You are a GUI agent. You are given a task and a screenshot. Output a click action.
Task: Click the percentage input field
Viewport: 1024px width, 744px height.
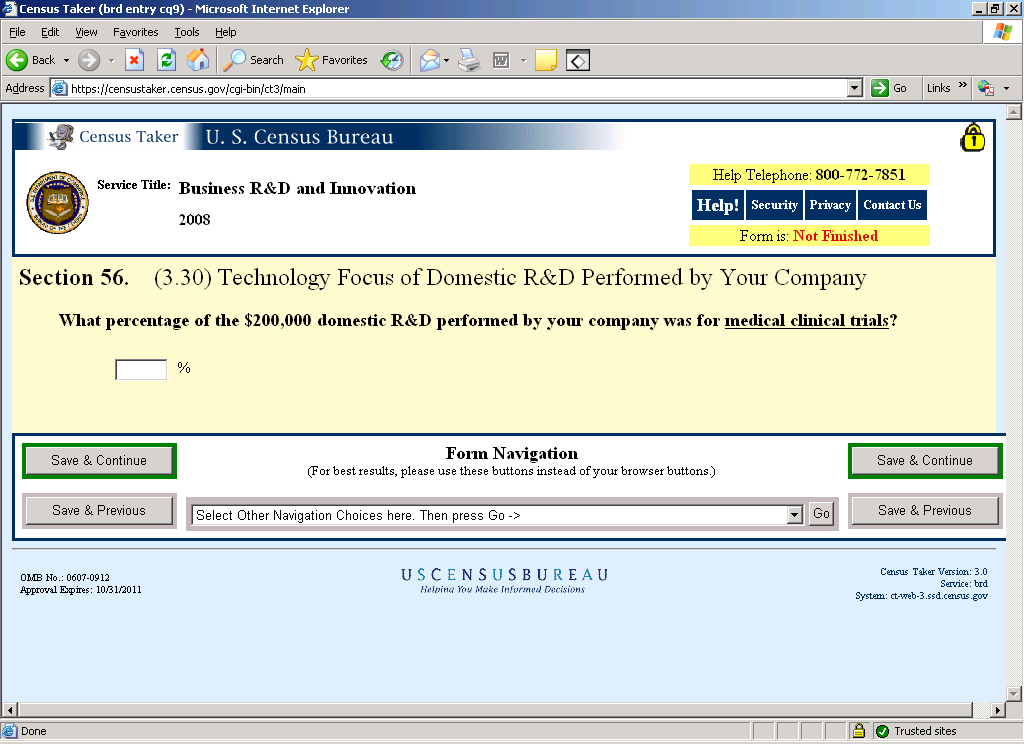point(141,369)
